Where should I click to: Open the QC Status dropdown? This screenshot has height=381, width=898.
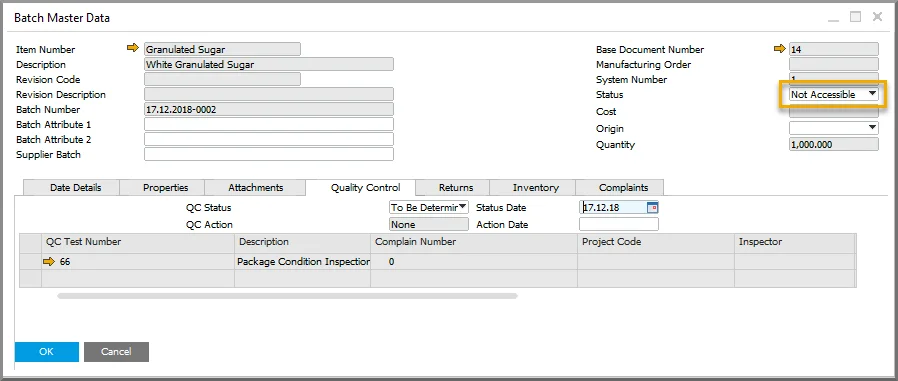click(428, 207)
